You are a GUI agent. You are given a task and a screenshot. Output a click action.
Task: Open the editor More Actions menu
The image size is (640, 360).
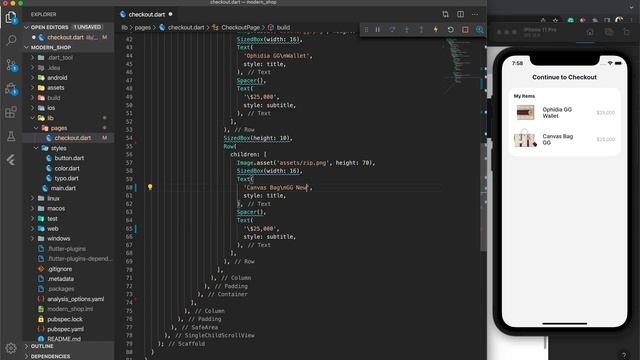coord(475,14)
